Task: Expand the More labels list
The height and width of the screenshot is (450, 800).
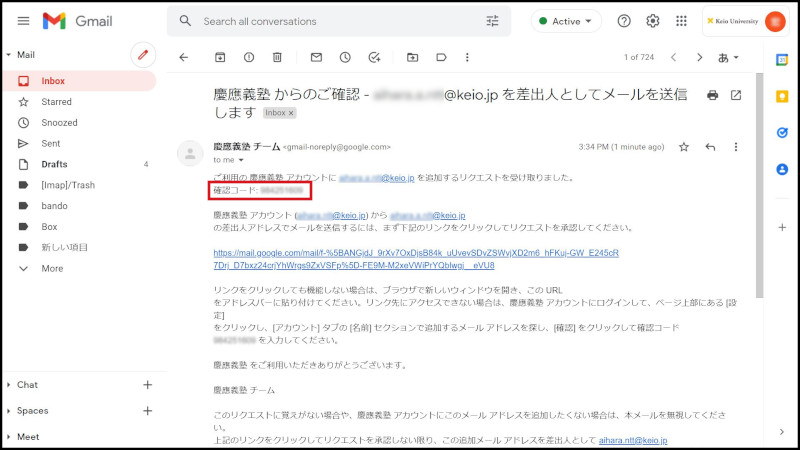Action: pos(51,268)
